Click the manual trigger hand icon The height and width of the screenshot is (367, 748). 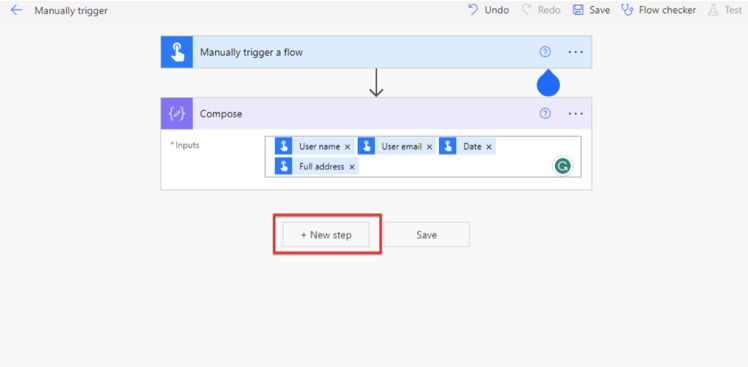click(x=177, y=52)
